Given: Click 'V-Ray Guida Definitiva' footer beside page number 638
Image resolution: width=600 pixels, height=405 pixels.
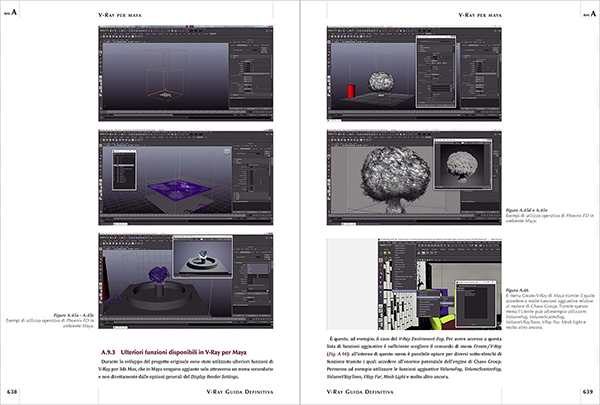Looking at the screenshot, I should [x=240, y=392].
